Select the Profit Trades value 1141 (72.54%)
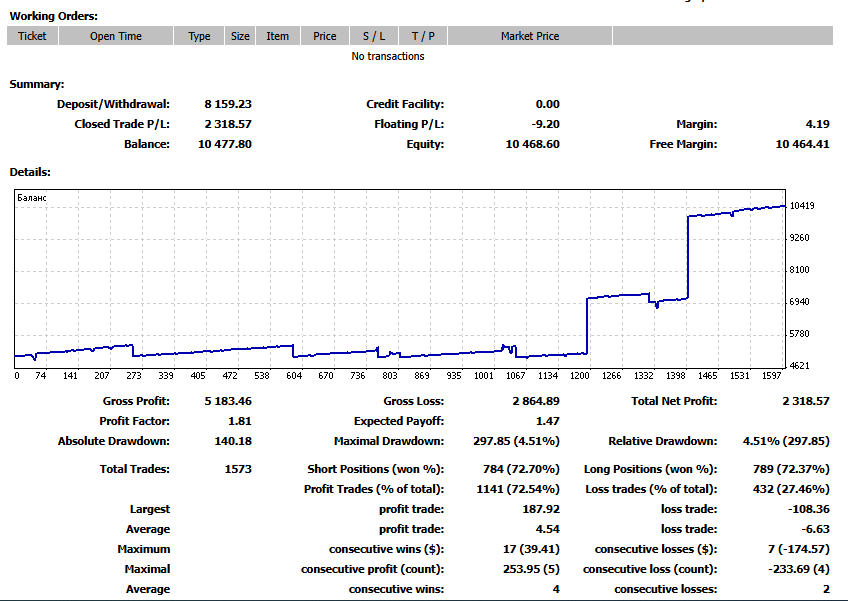 [518, 490]
